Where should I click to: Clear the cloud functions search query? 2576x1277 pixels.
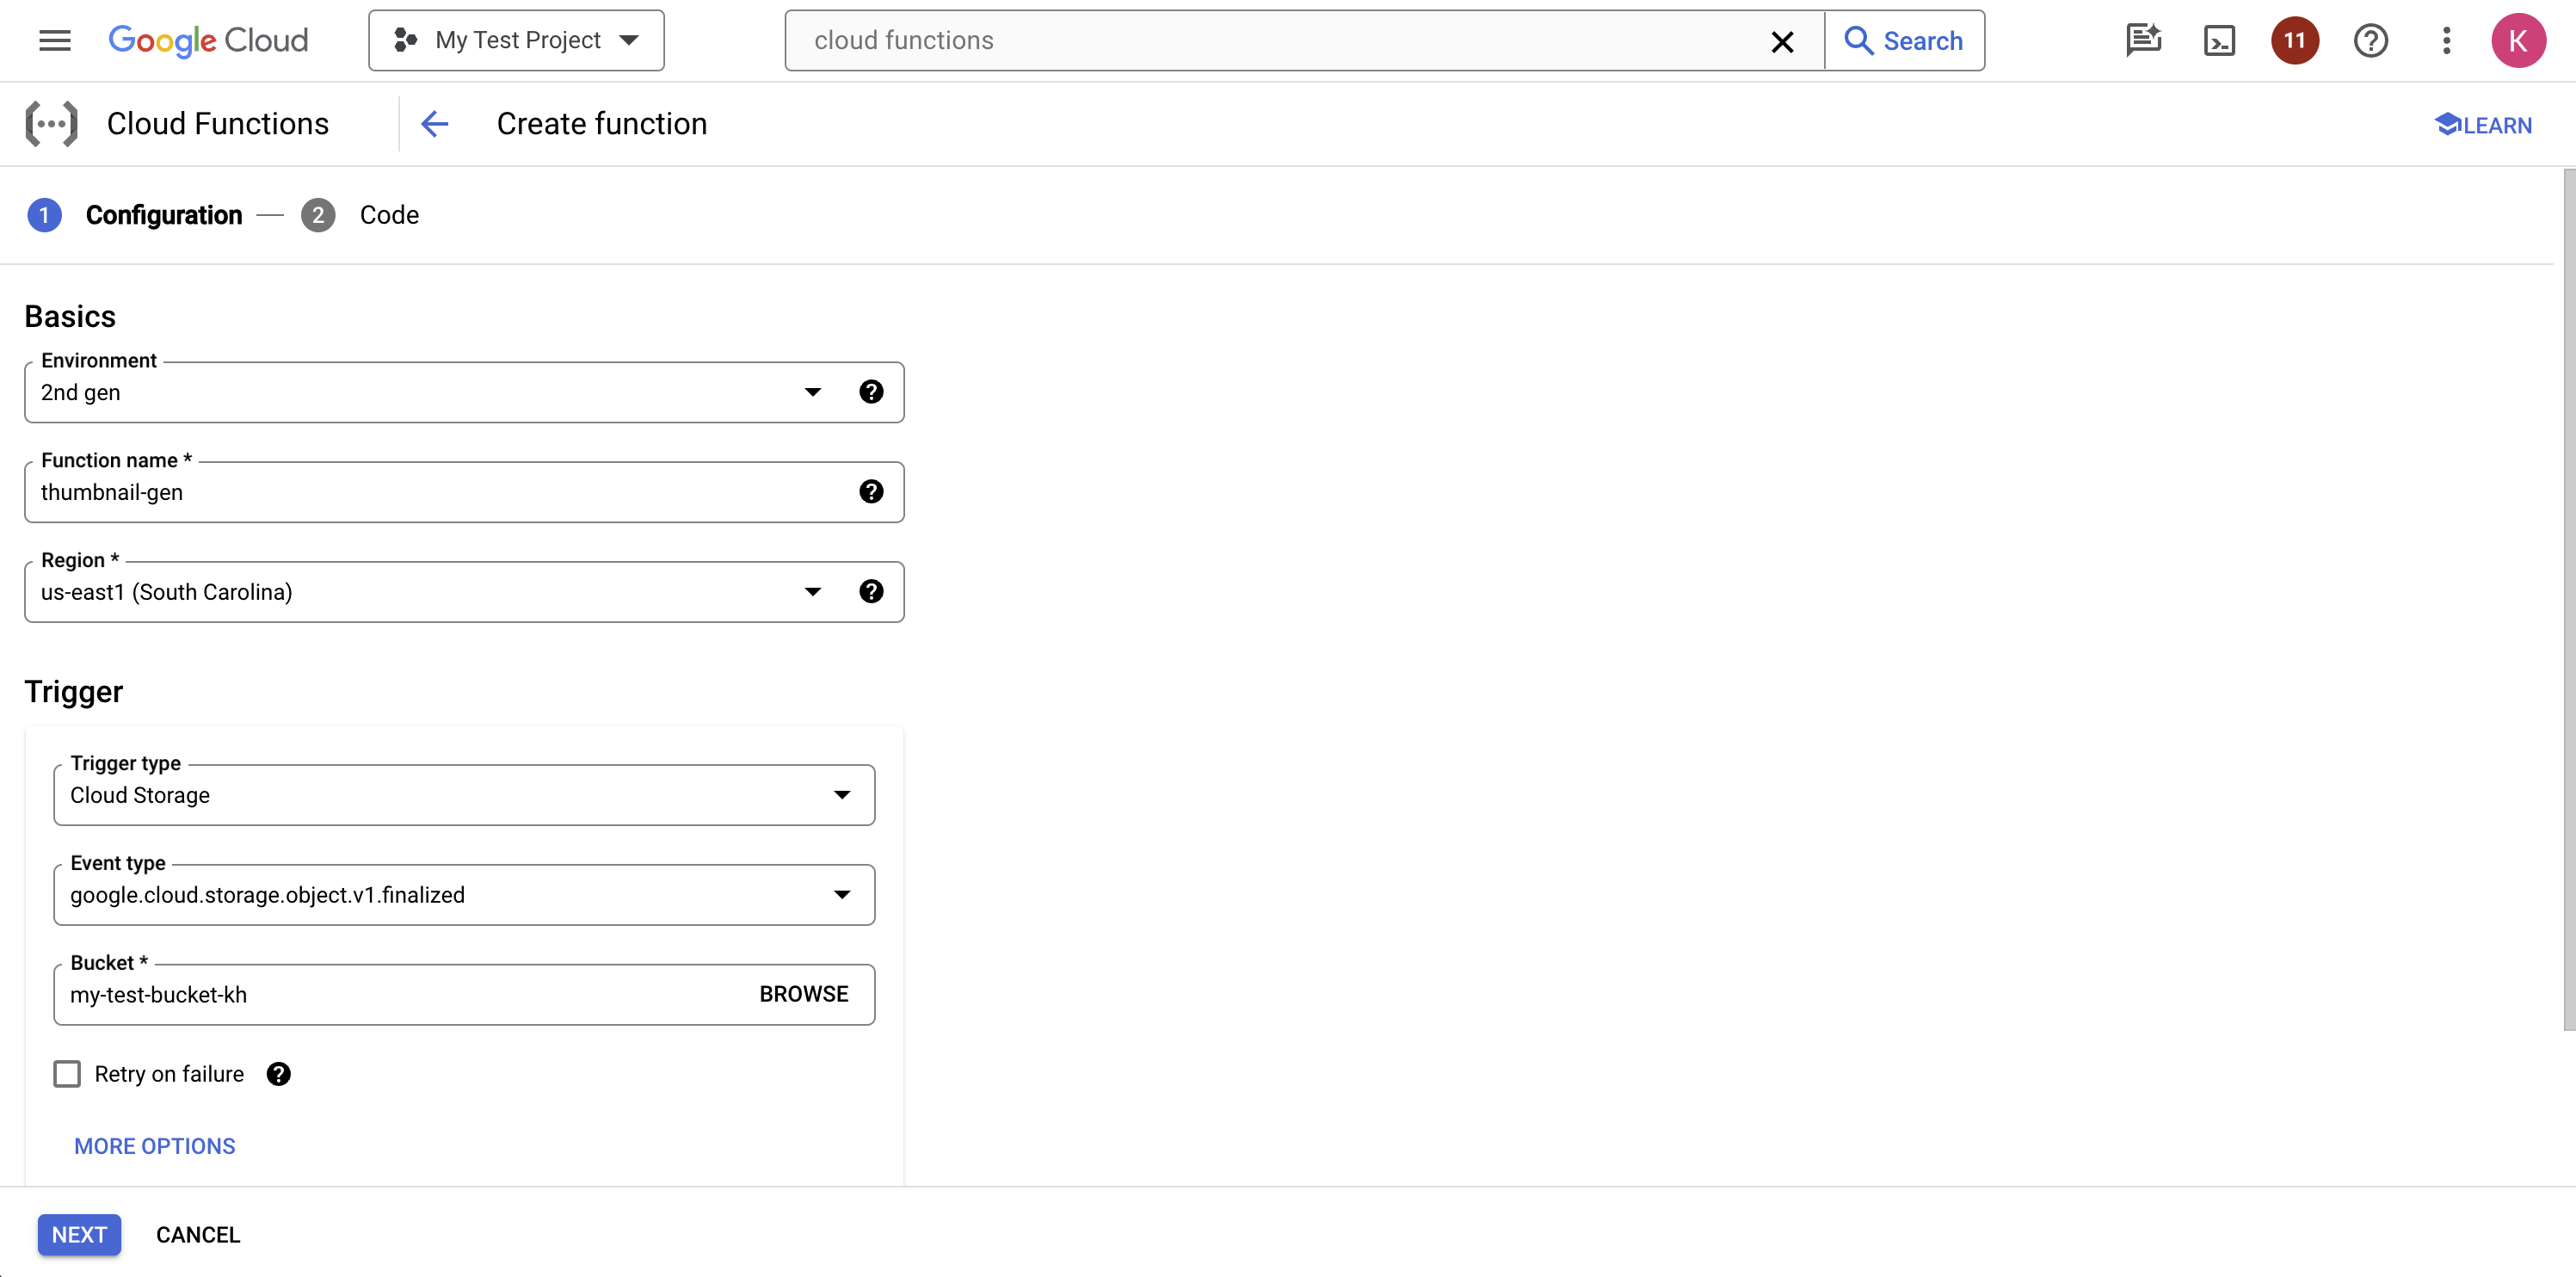[1783, 41]
